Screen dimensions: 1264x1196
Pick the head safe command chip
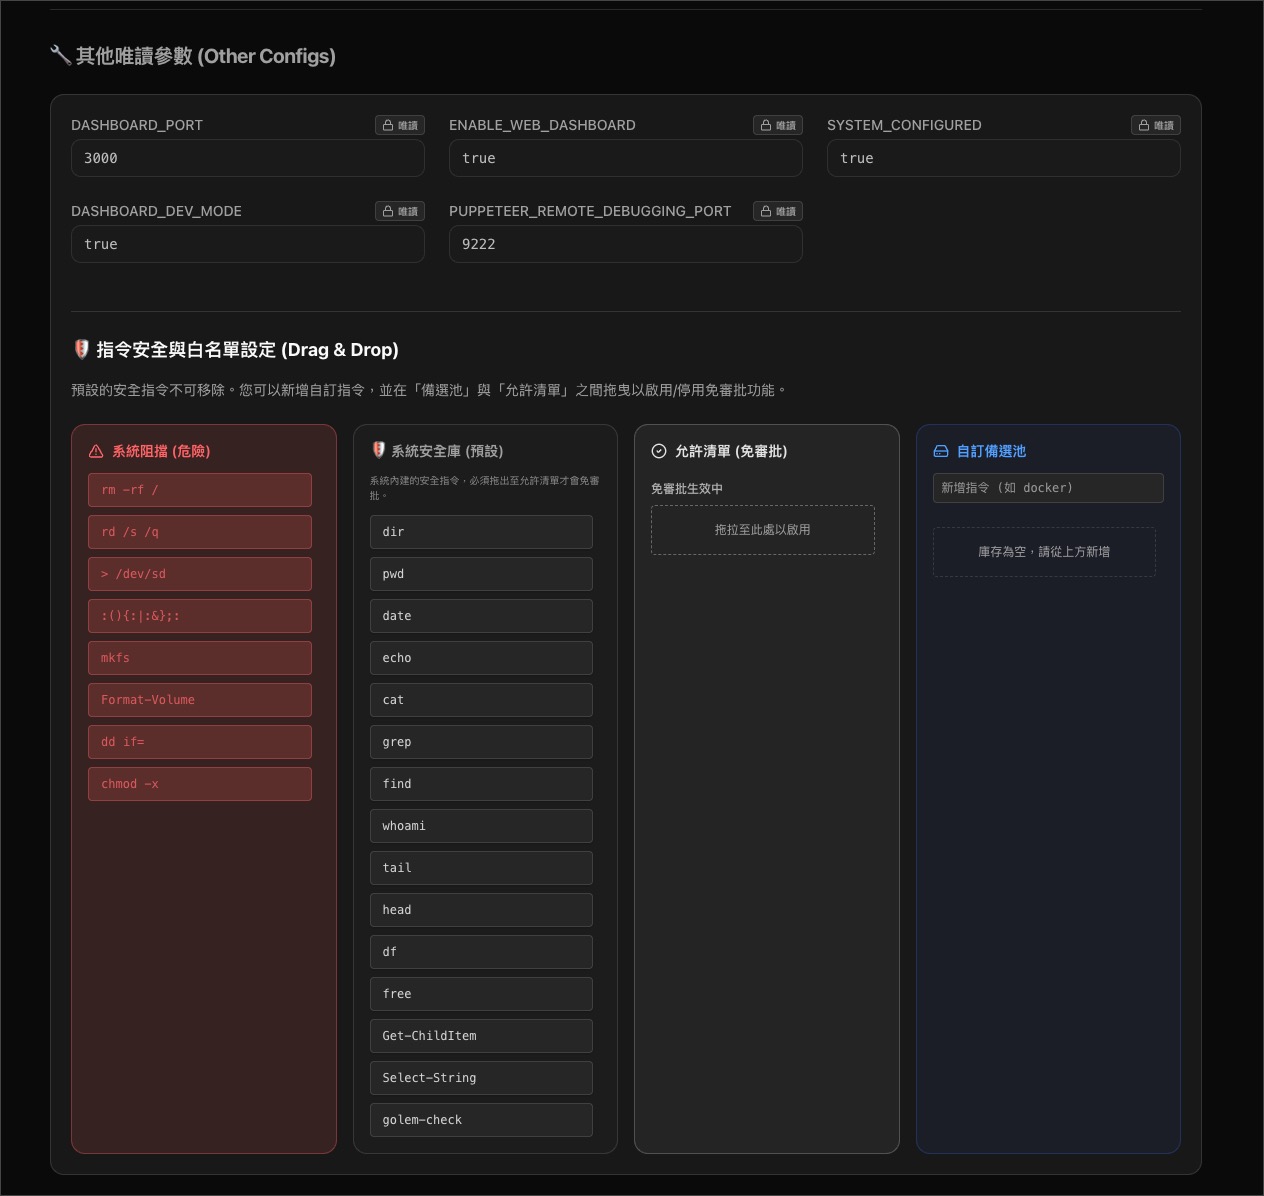[x=481, y=910]
